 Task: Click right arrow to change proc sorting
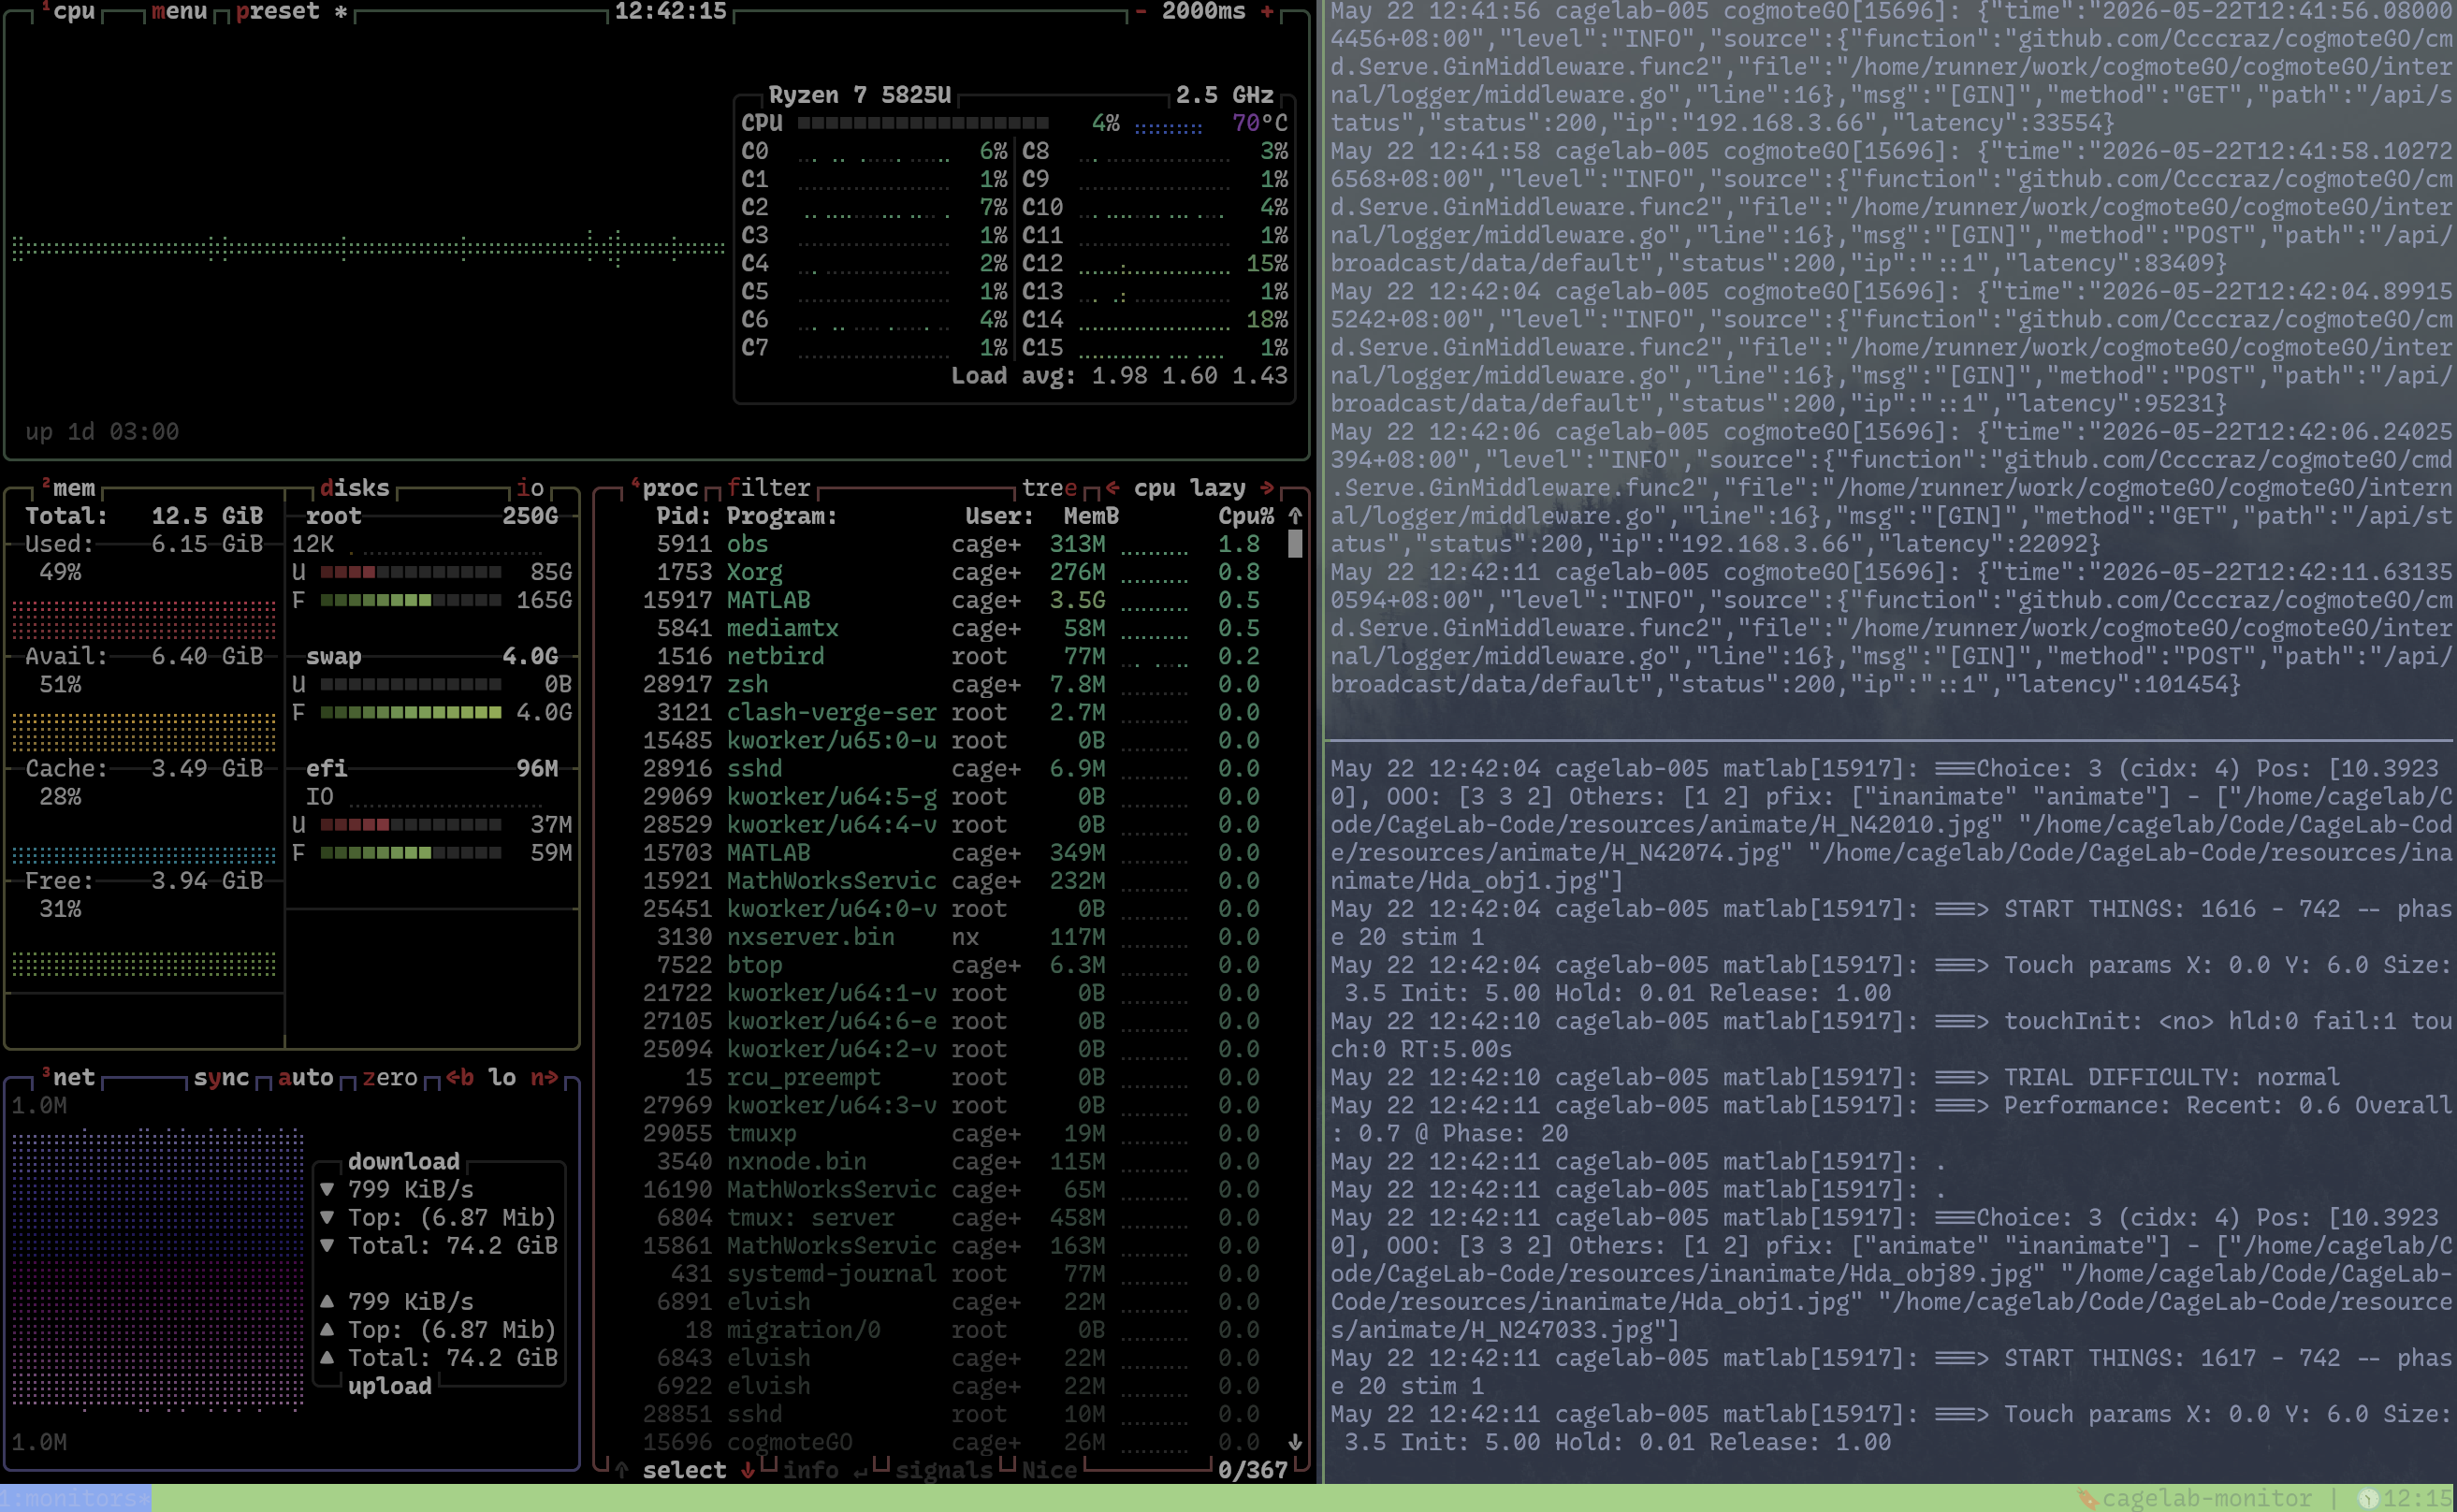(1267, 488)
